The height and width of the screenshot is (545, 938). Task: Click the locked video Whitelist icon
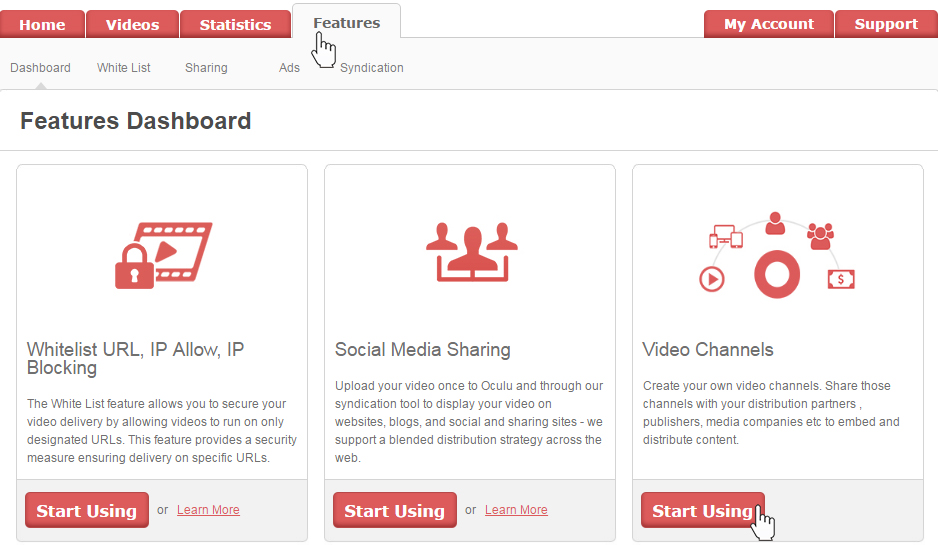tap(164, 255)
